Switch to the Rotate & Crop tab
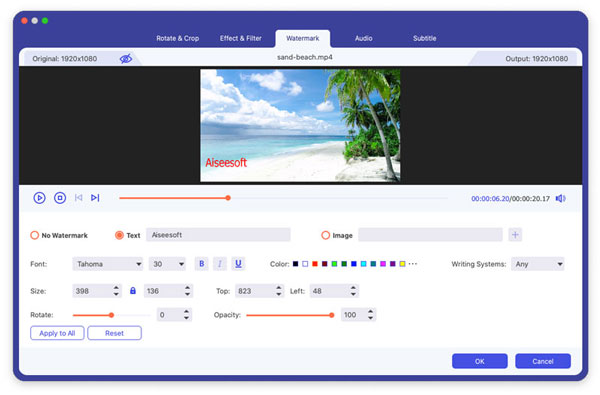 point(178,38)
